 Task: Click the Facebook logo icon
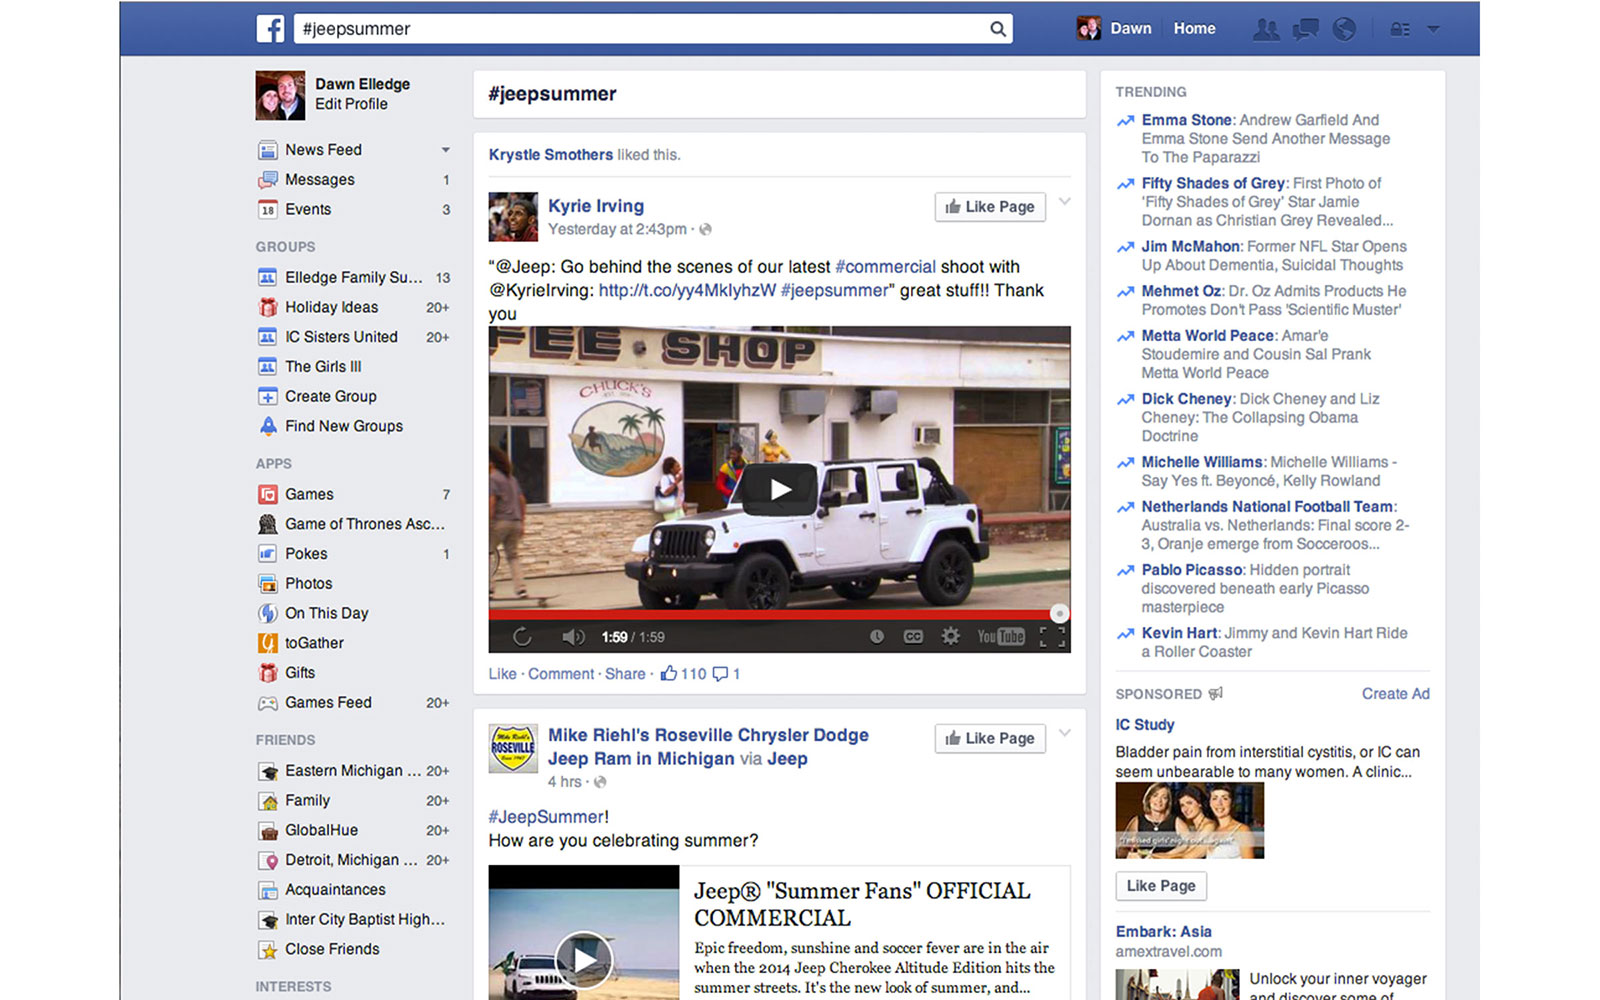pyautogui.click(x=270, y=29)
